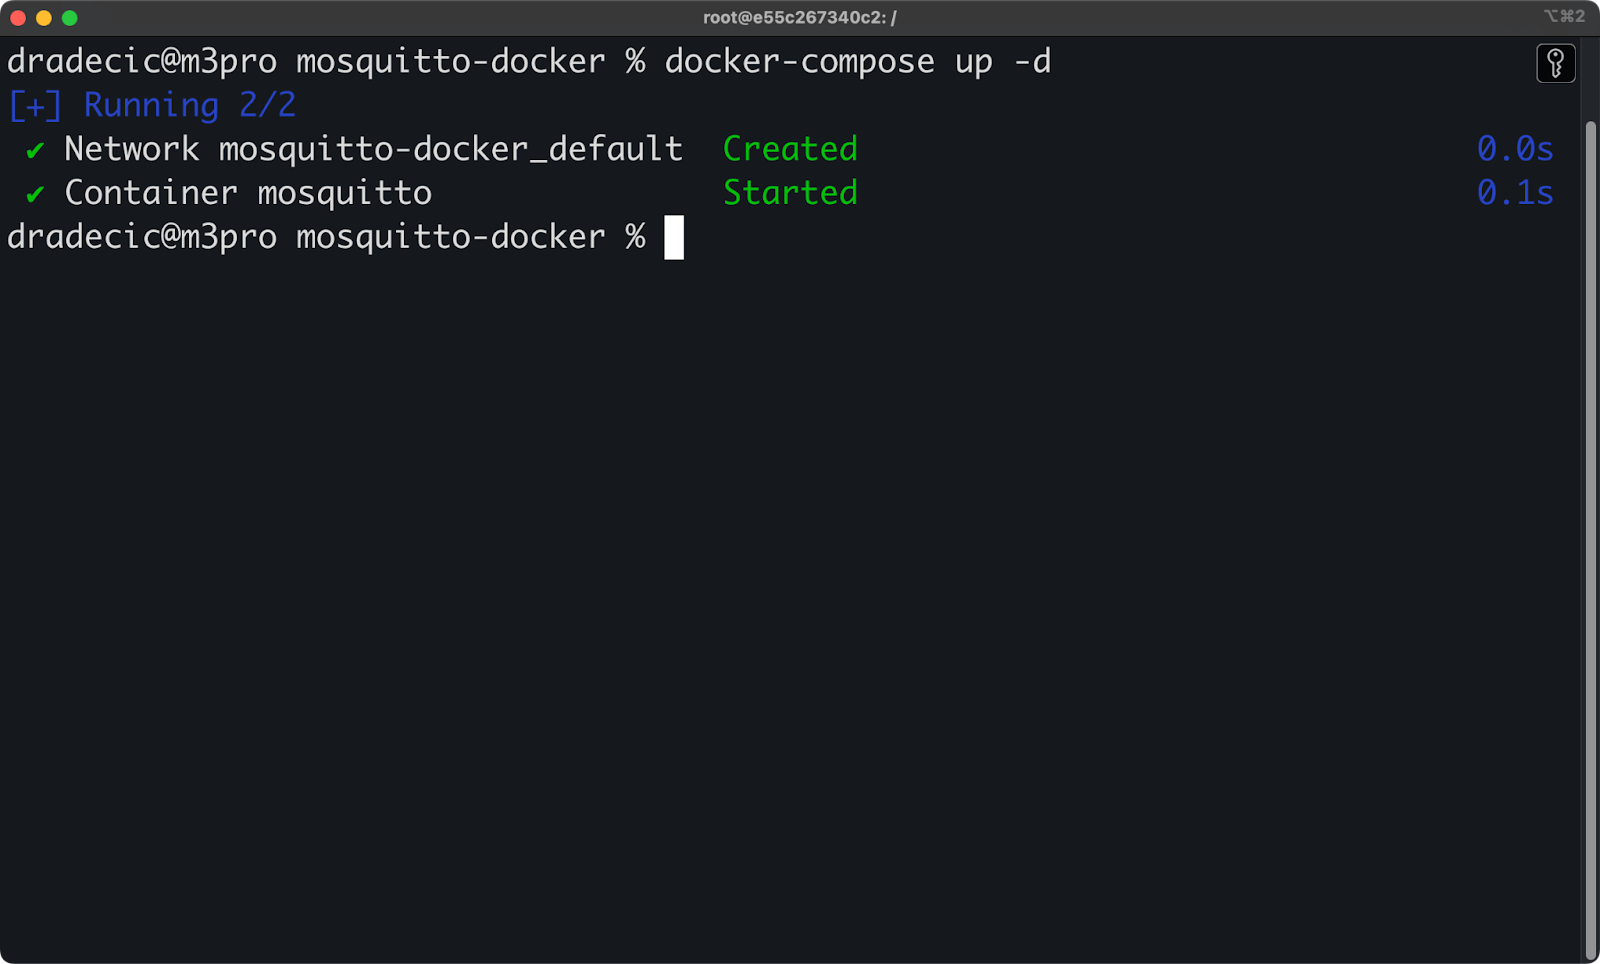Click the [+] Running 2/2 status line
Image resolution: width=1600 pixels, height=964 pixels.
point(150,104)
